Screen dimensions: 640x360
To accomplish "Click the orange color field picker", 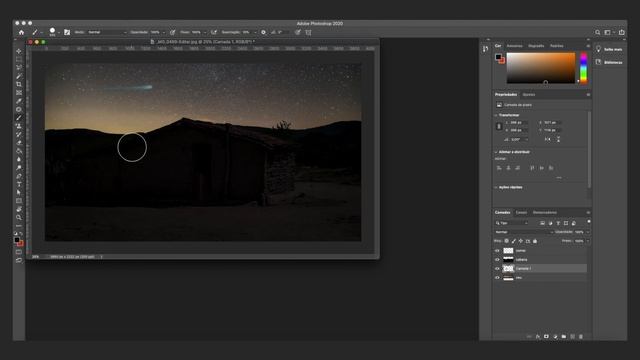I will [x=541, y=68].
